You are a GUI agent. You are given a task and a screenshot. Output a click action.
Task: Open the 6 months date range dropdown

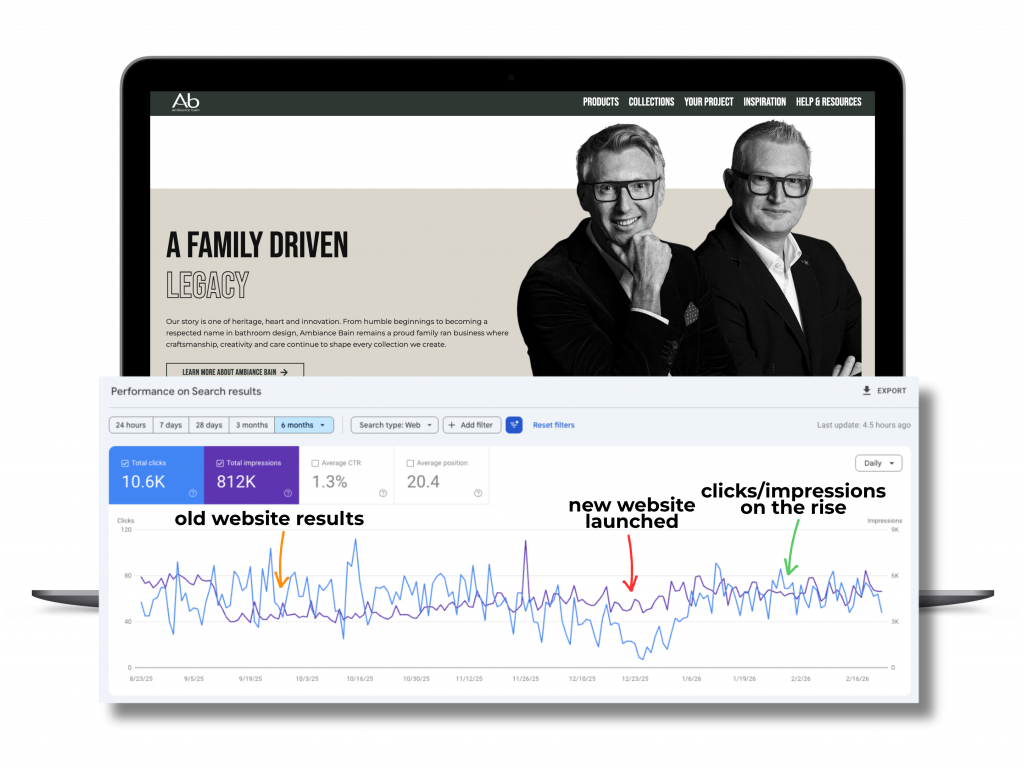304,425
